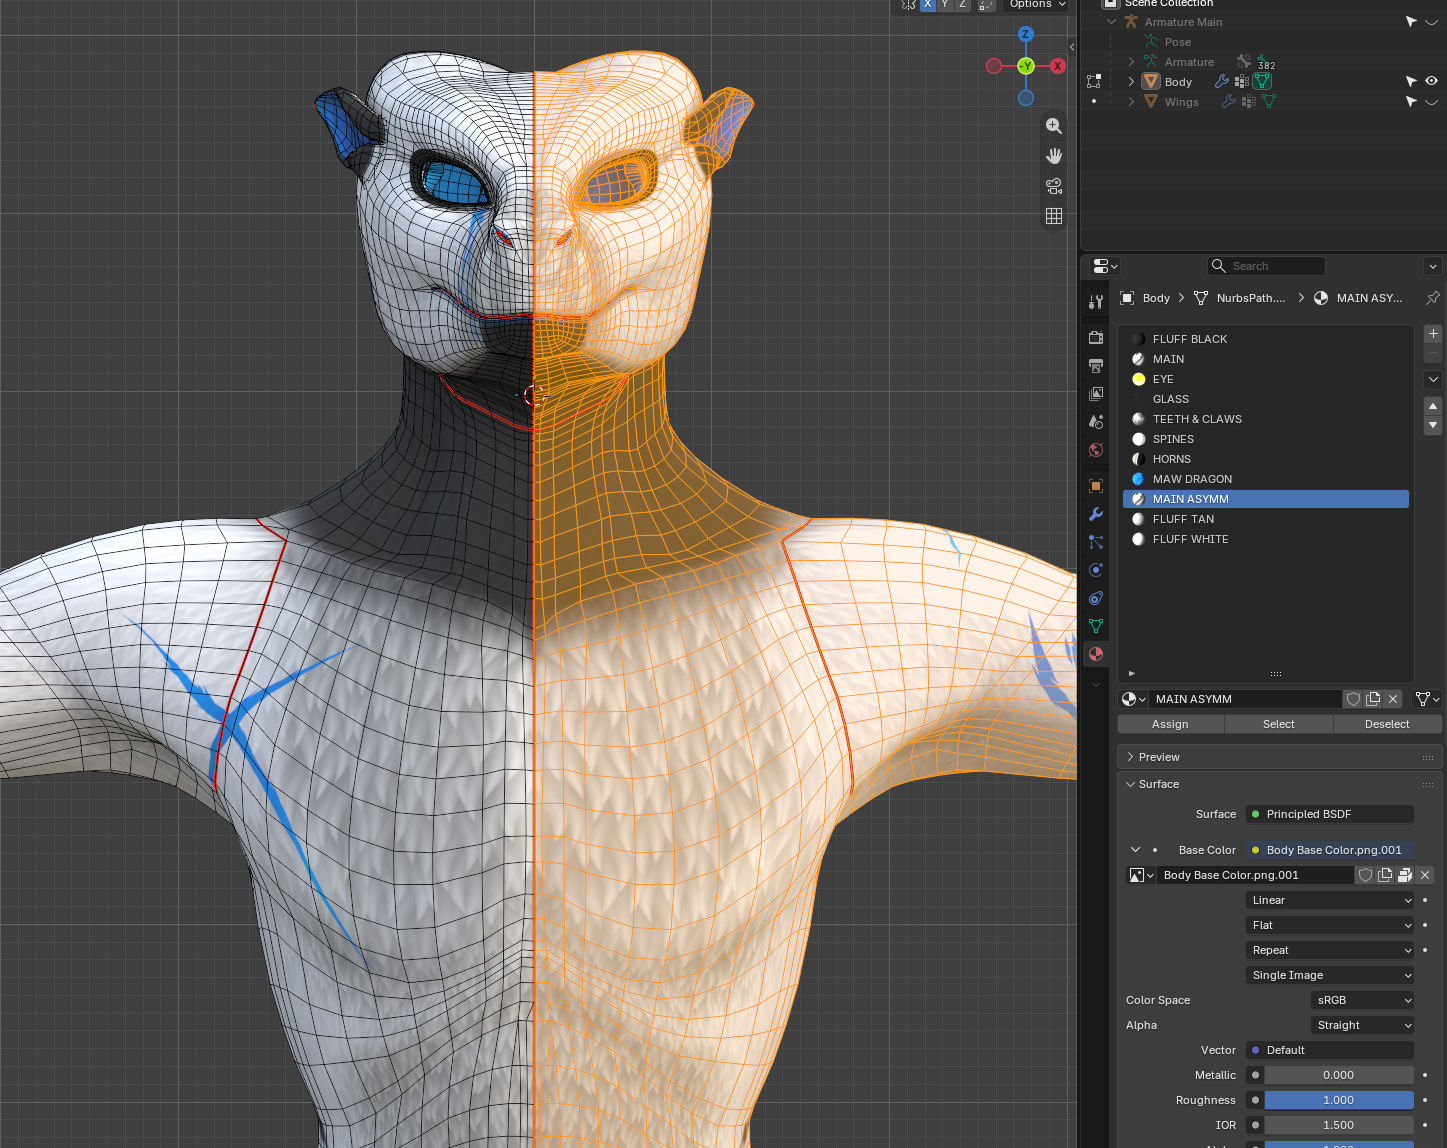Screen dimensions: 1447x1148
Task: Open the World properties tab
Action: point(1096,450)
